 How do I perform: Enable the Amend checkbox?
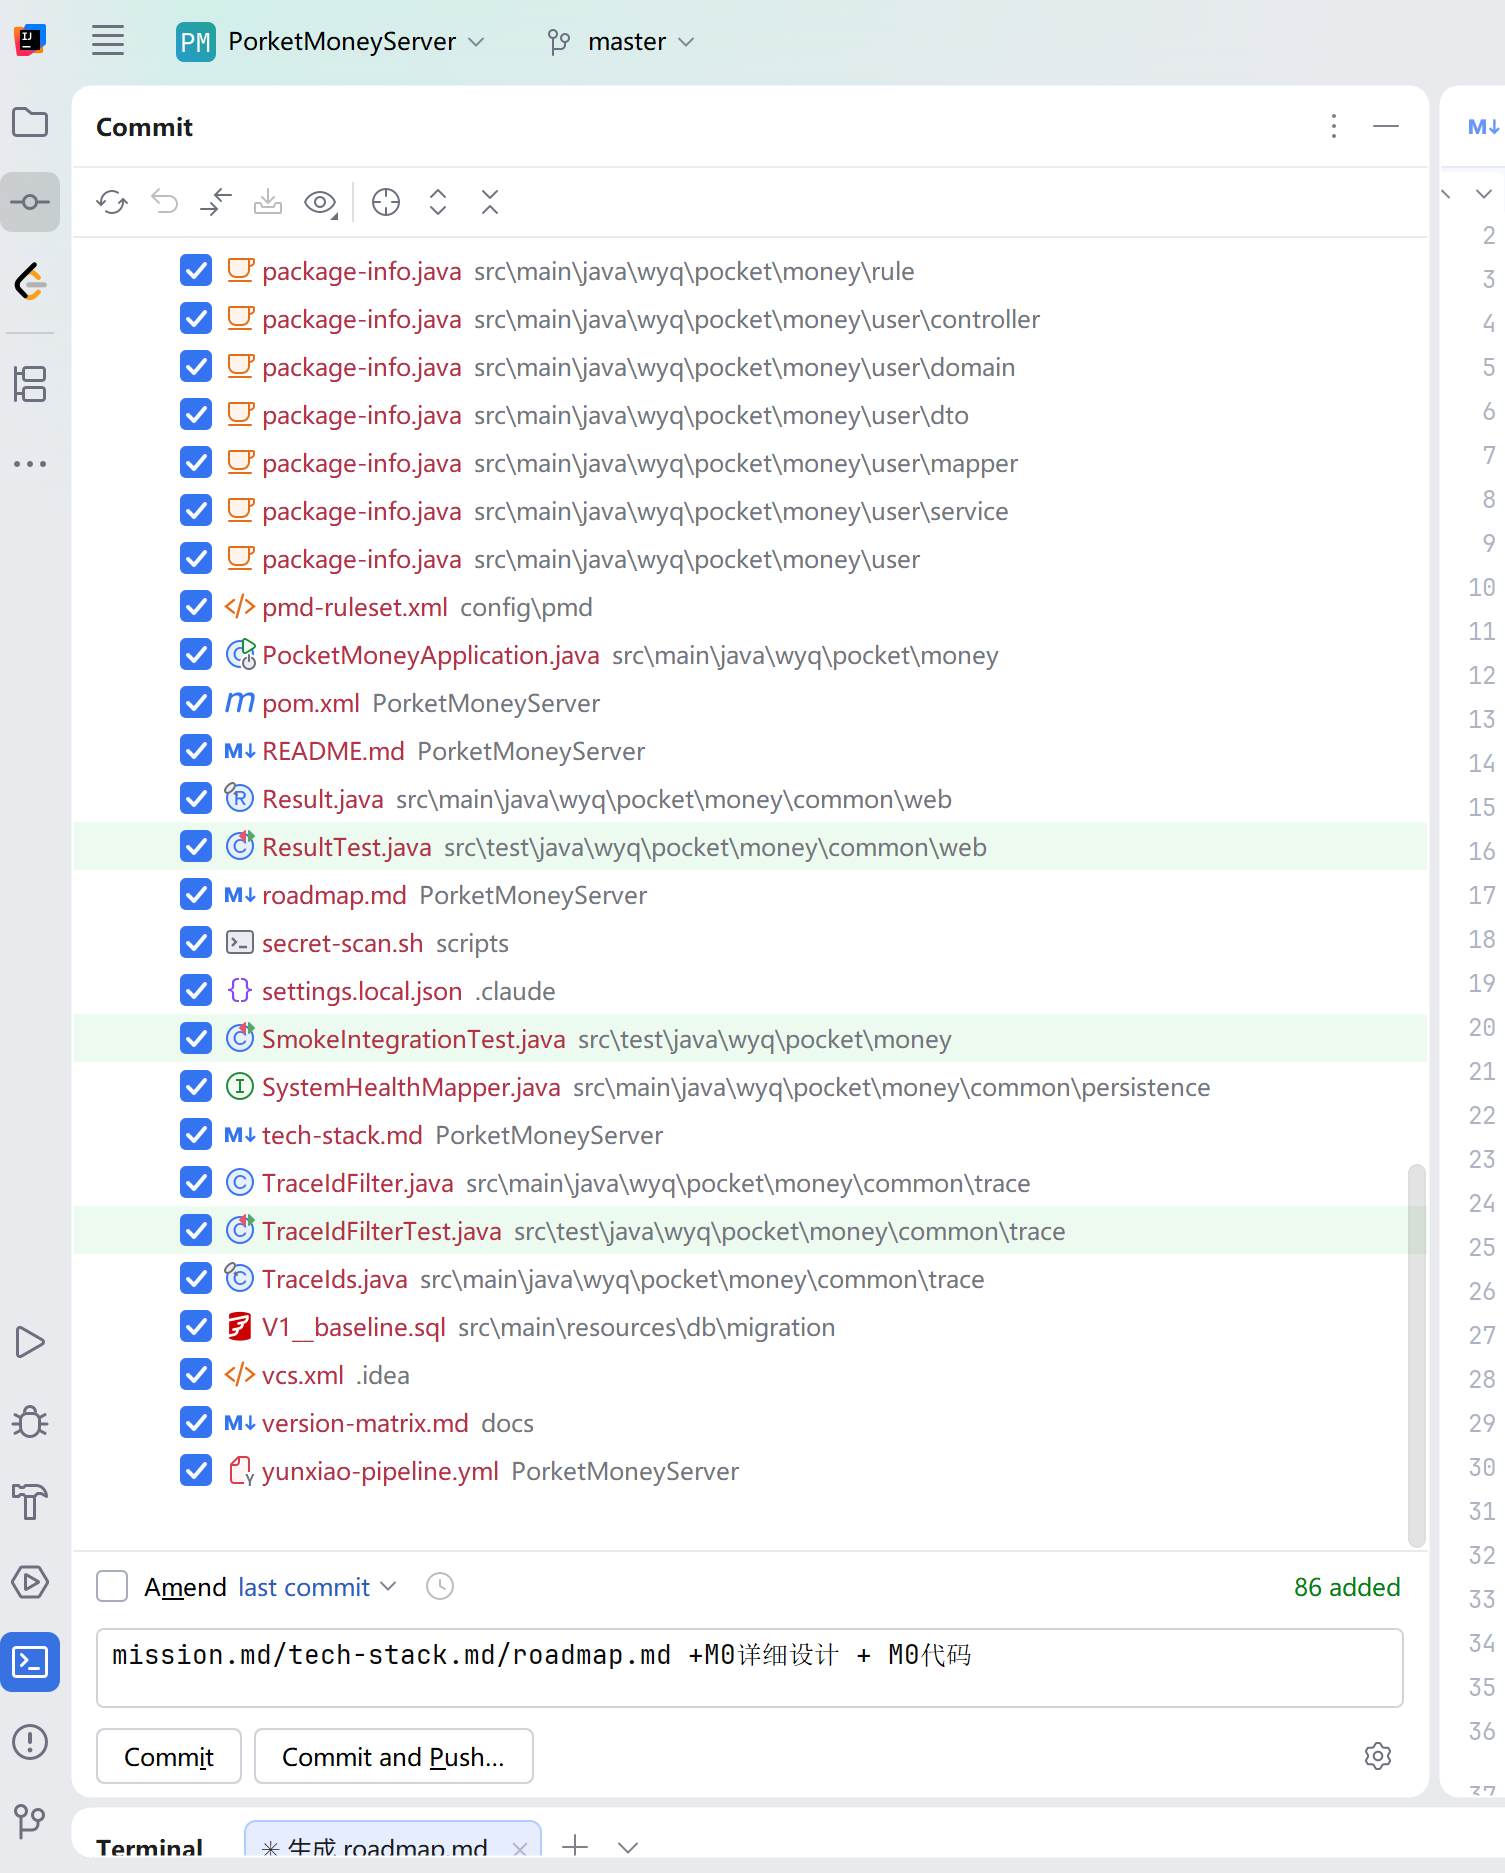[112, 1586]
